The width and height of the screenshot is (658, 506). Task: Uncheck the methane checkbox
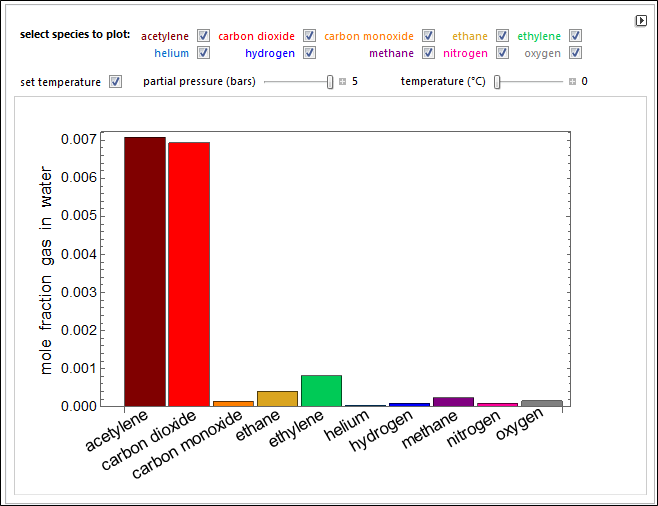pos(428,53)
